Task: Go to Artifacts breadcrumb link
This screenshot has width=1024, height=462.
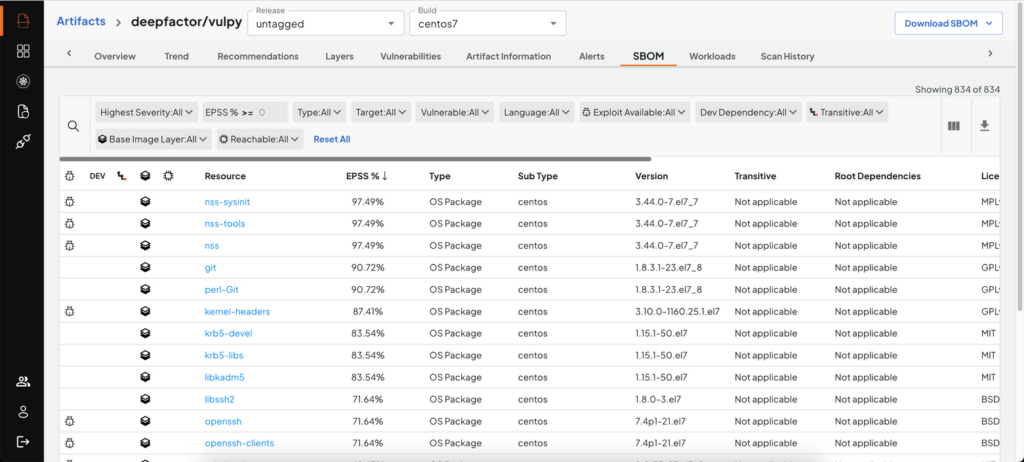Action: pos(81,21)
